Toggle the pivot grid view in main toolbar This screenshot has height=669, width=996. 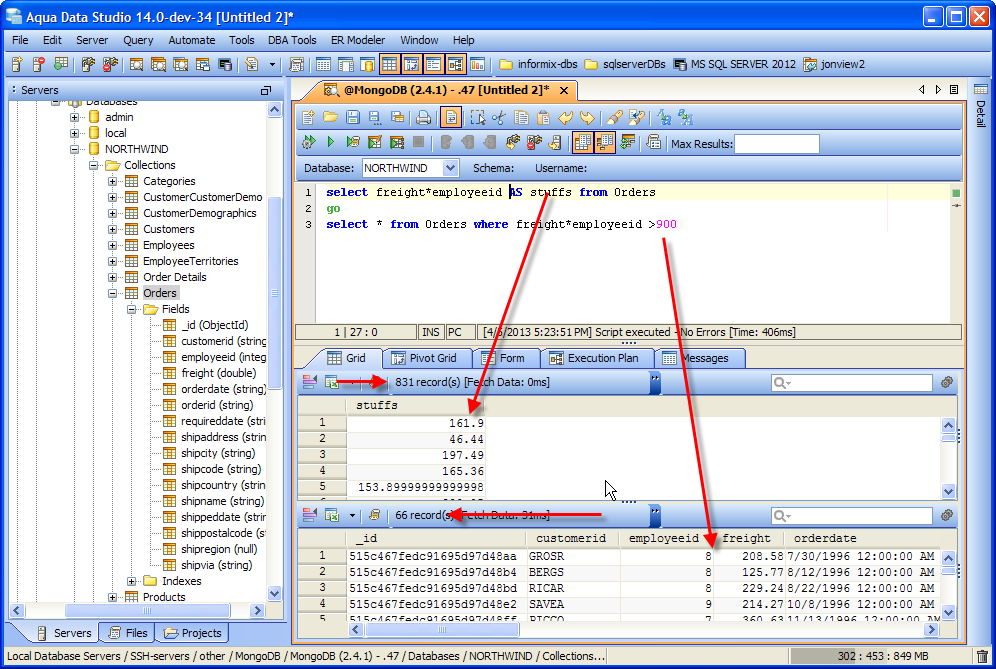tap(411, 64)
